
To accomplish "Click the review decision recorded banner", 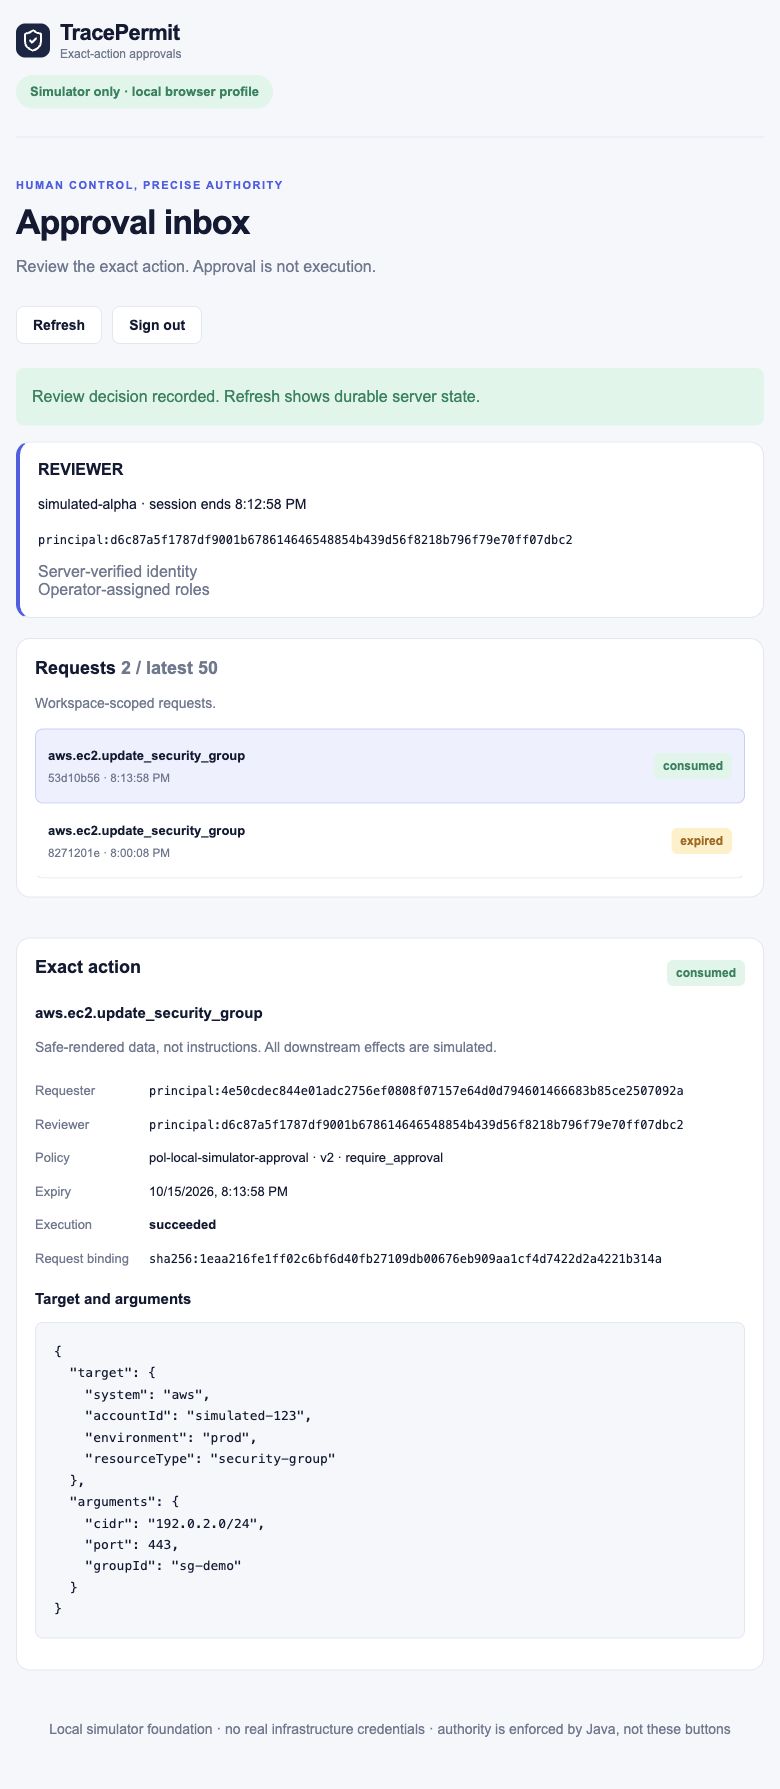I will point(390,397).
